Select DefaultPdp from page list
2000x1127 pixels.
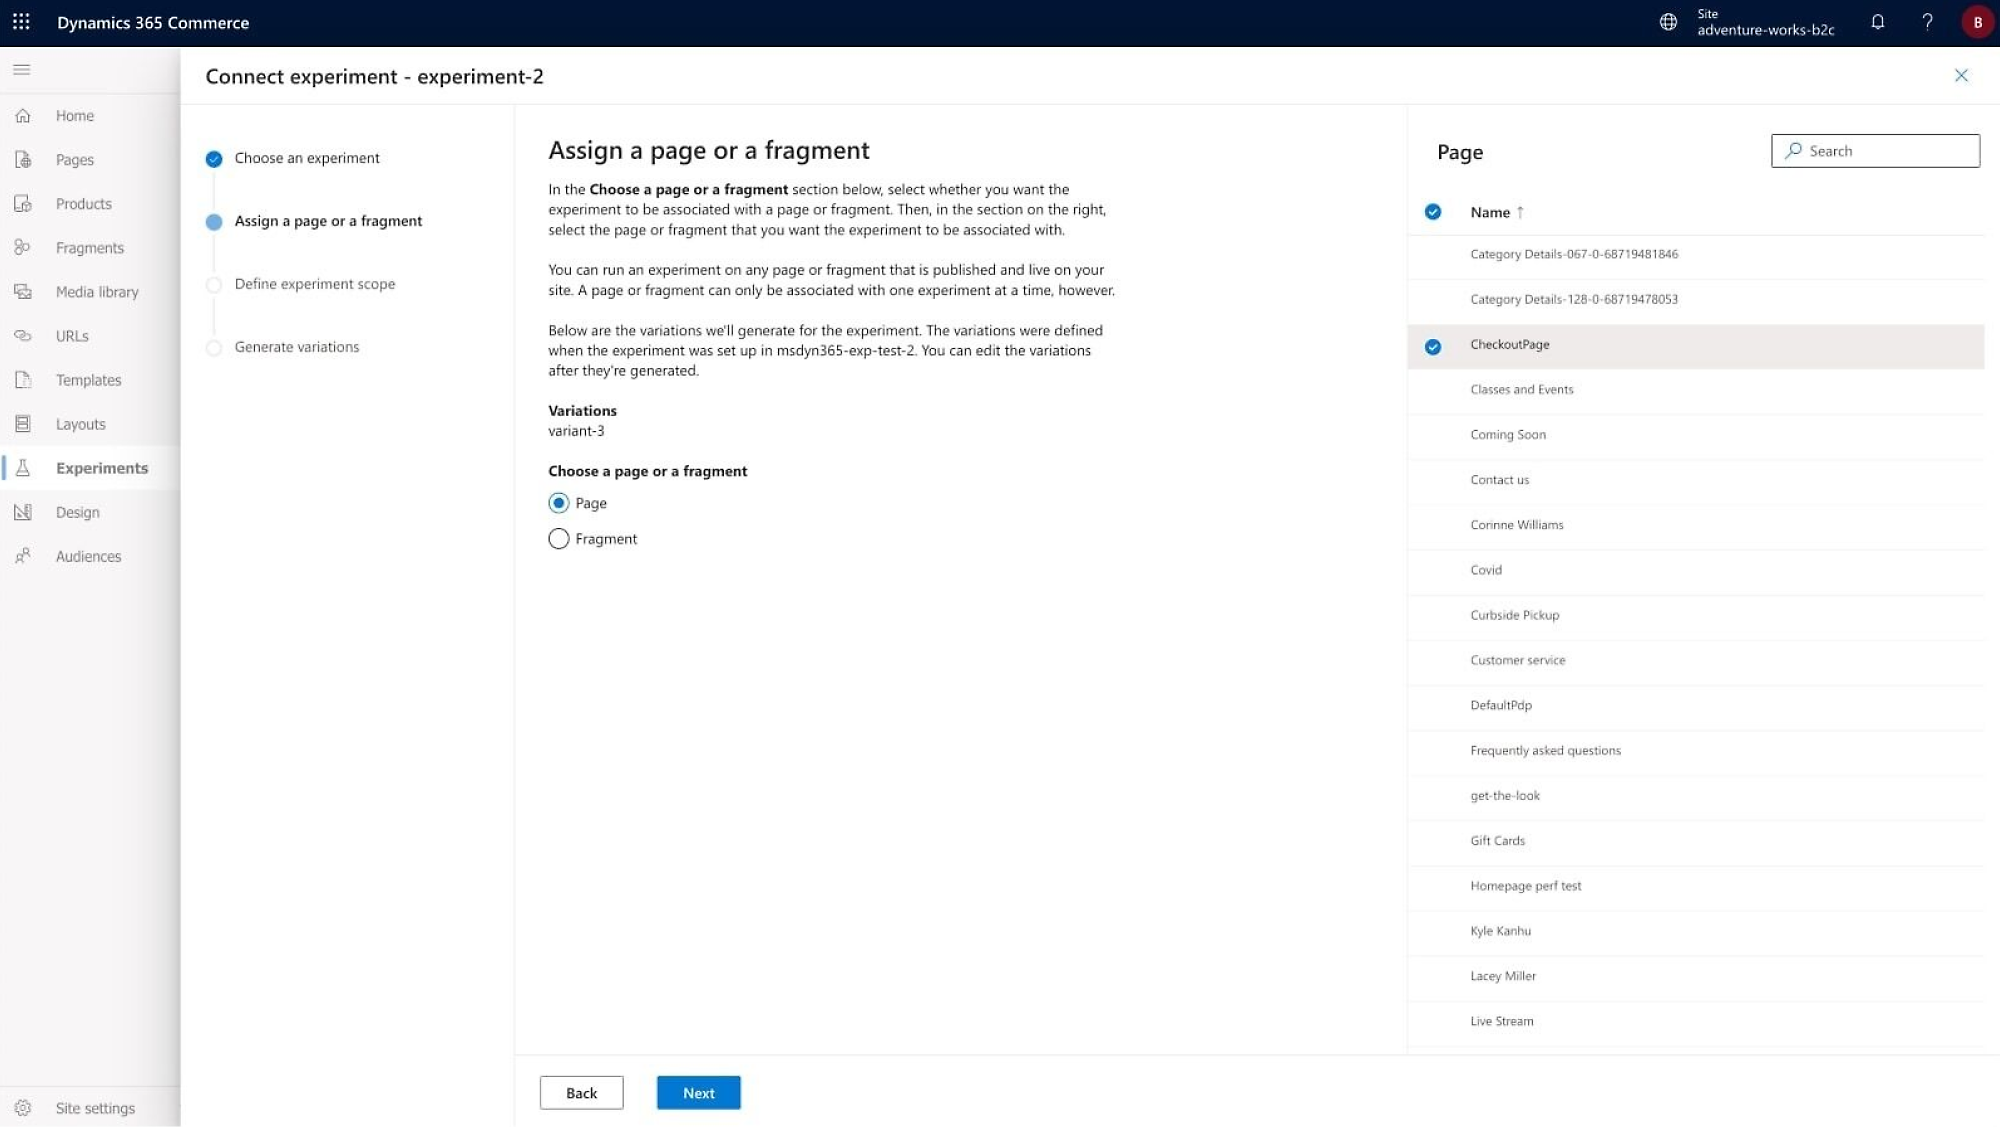[x=1501, y=704]
